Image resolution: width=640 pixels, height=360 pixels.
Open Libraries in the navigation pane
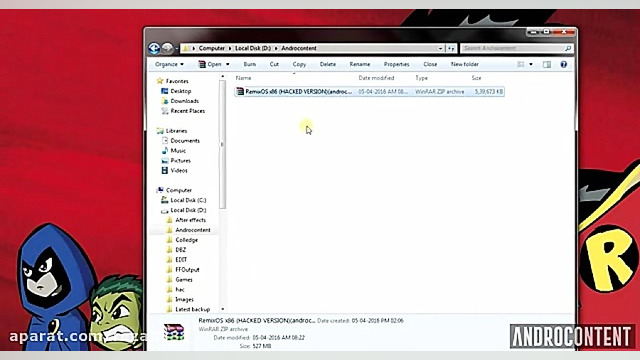[176, 131]
